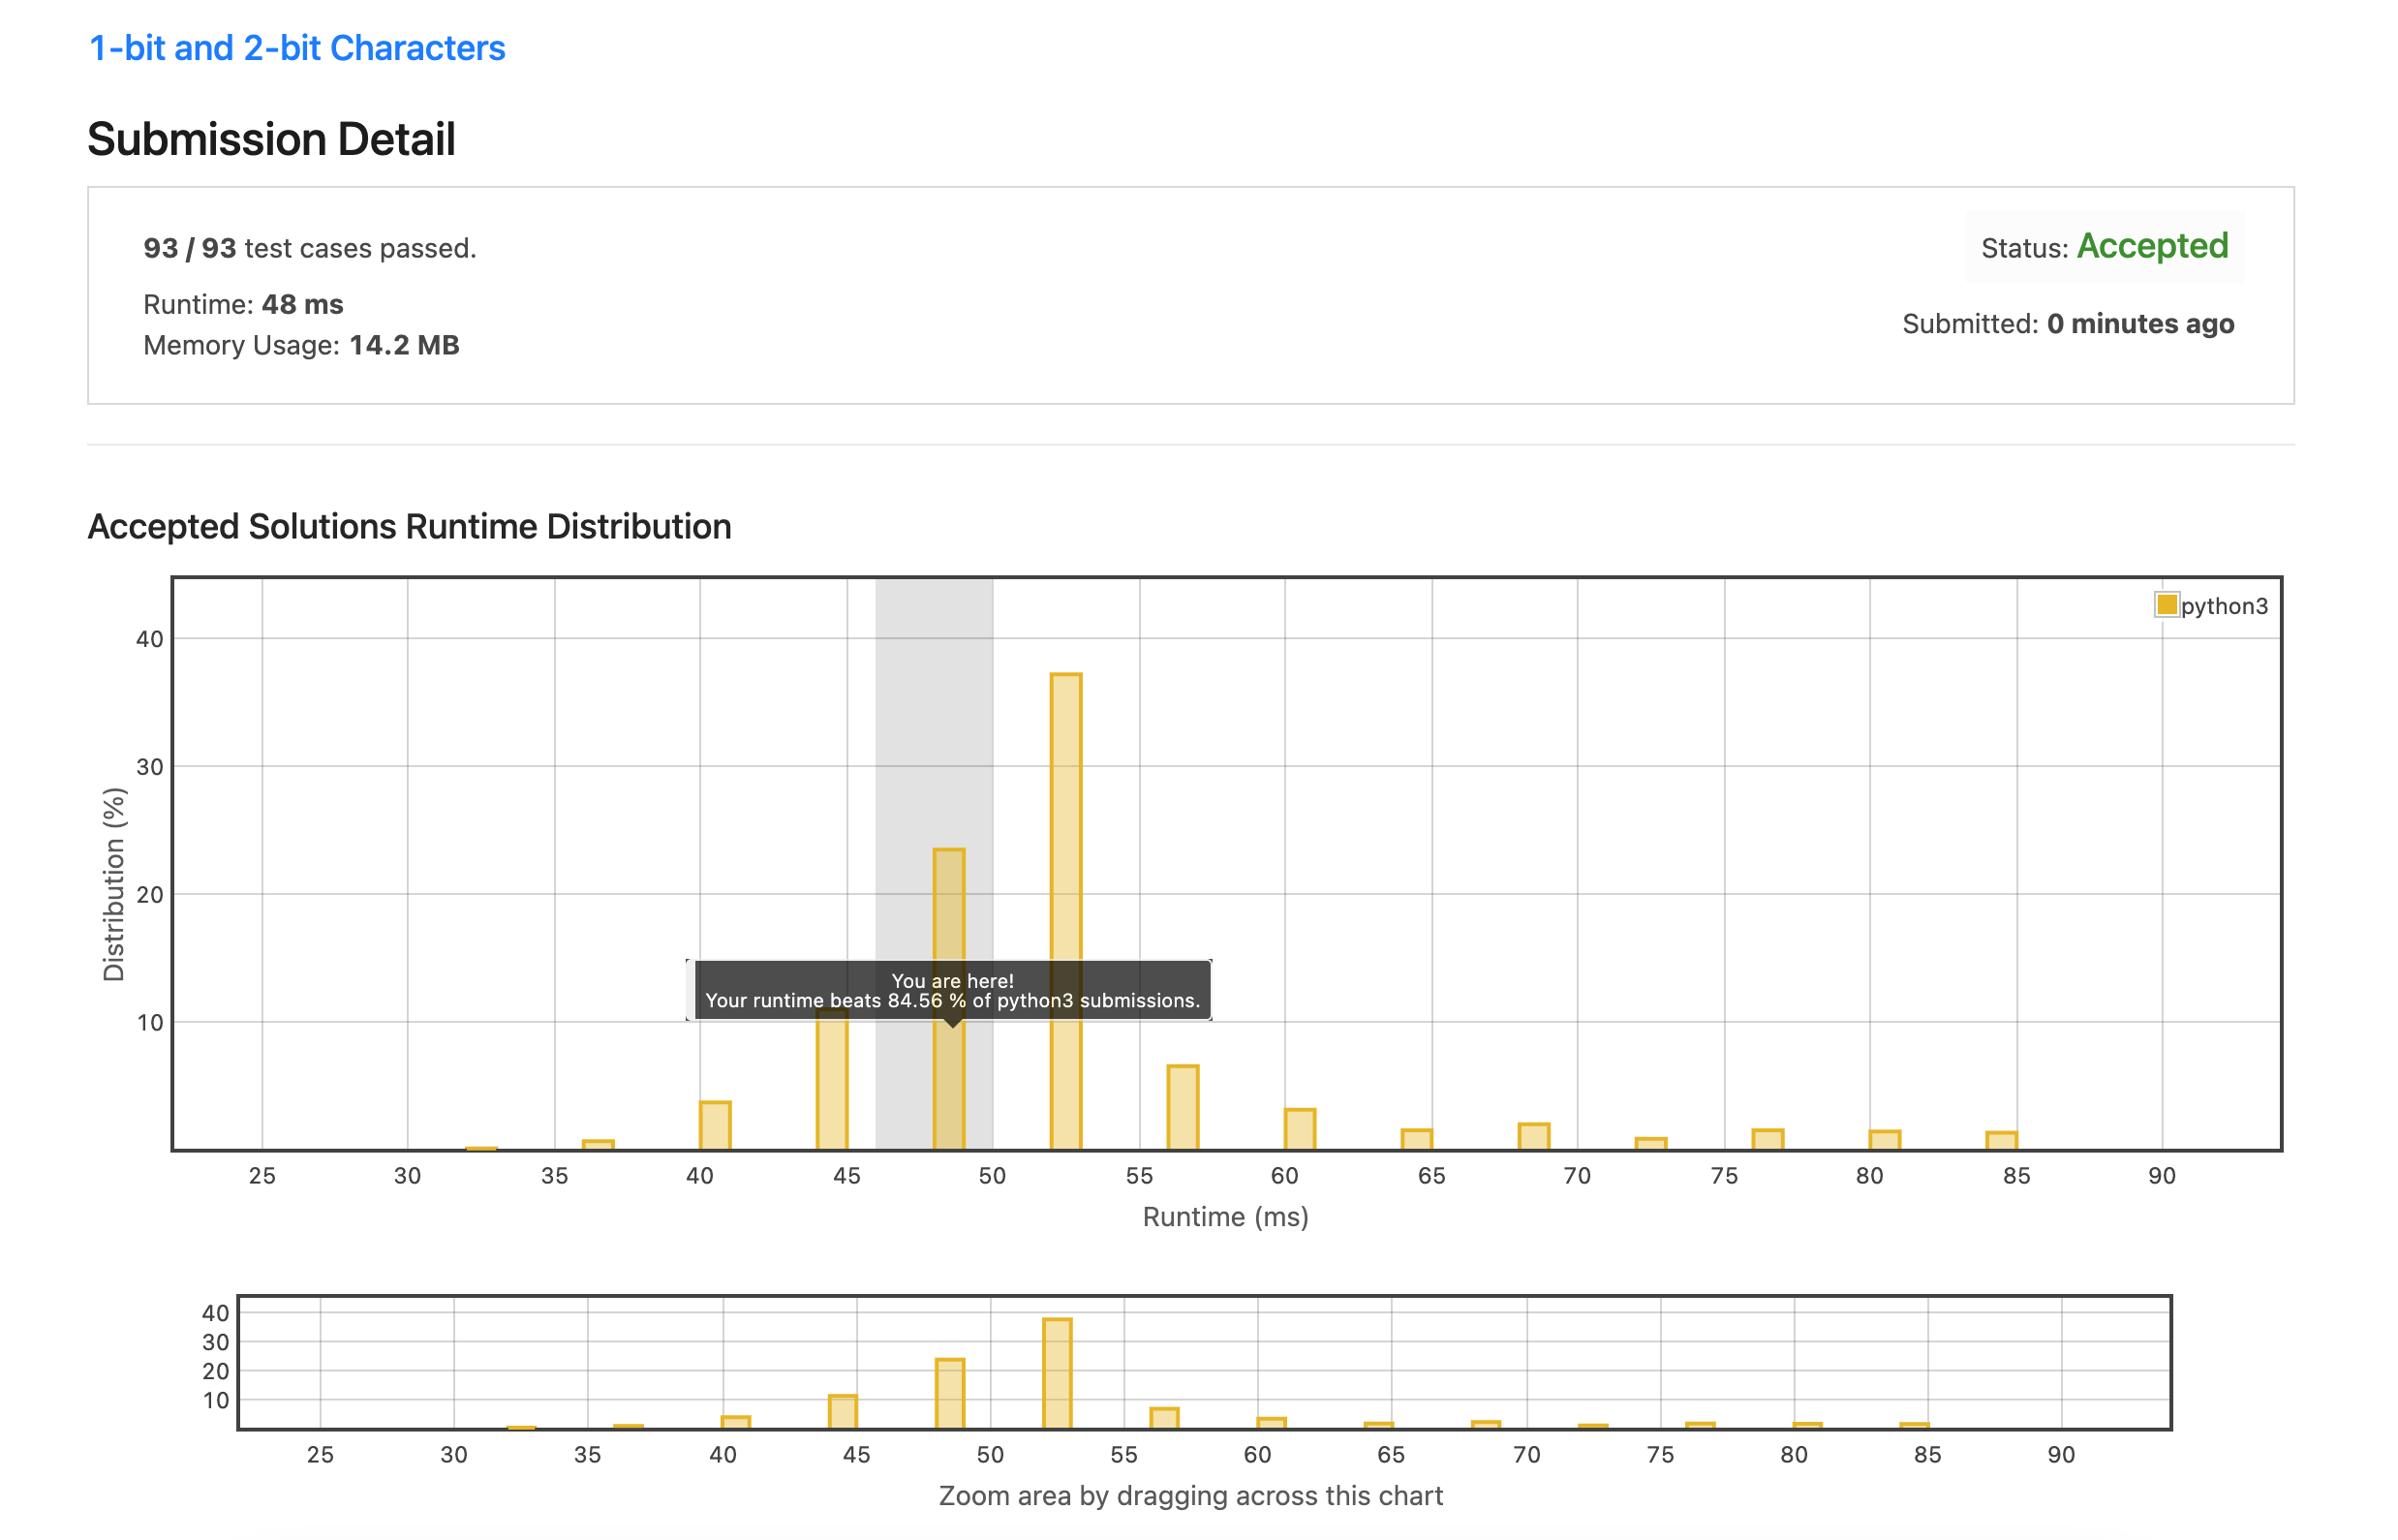2398x1540 pixels.
Task: Click the bar near 80 ms runtime
Action: (x=1885, y=1140)
